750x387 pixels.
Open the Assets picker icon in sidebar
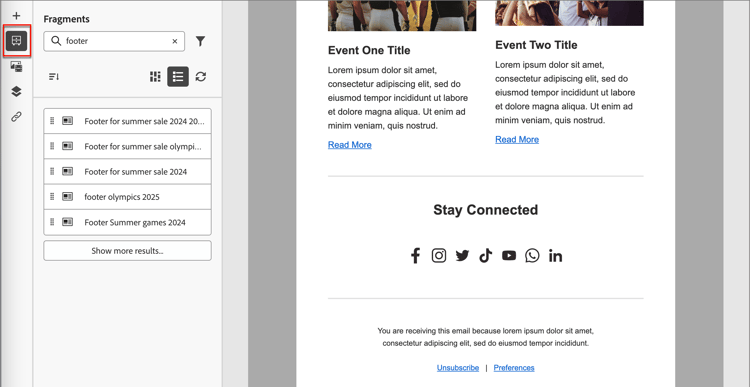tap(16, 66)
